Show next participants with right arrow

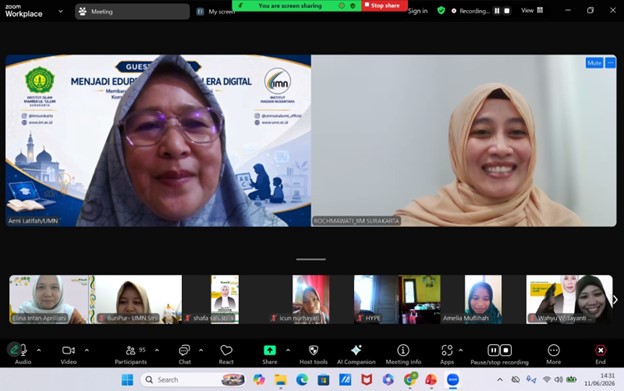[615, 300]
